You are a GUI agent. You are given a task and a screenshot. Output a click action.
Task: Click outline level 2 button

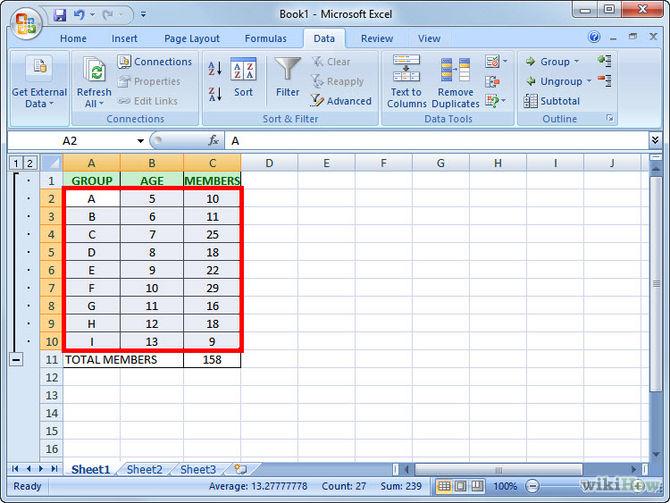coord(29,163)
